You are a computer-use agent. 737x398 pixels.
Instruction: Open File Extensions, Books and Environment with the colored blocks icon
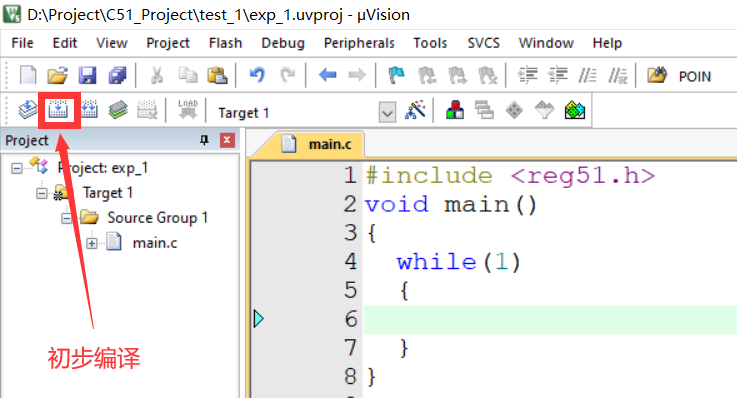click(455, 110)
